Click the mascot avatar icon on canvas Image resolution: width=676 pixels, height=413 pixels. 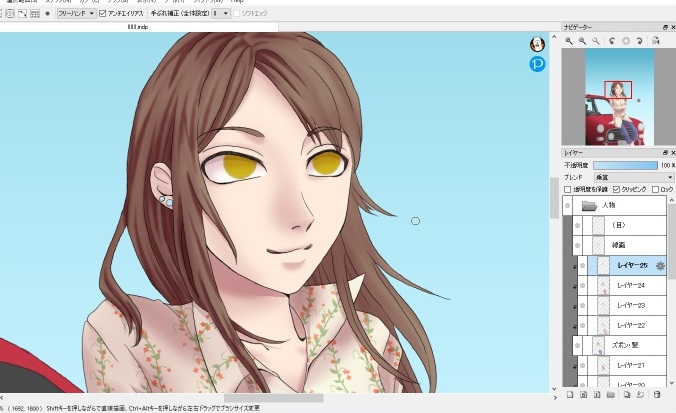pos(537,44)
